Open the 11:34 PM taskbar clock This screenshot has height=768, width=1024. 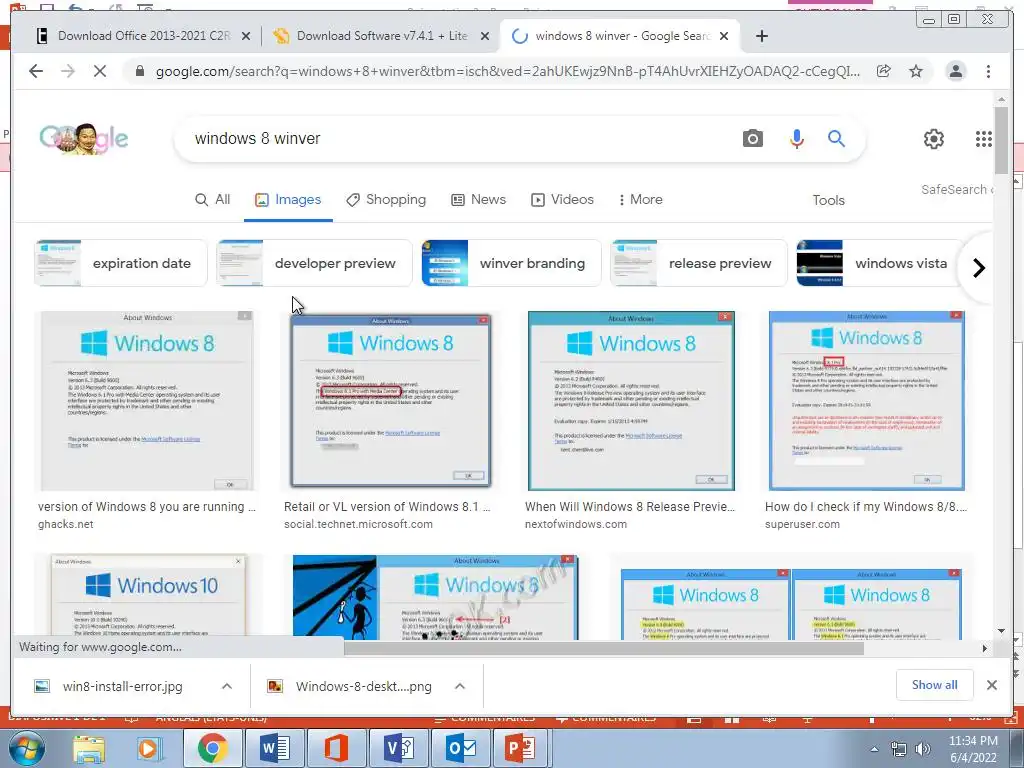click(973, 749)
